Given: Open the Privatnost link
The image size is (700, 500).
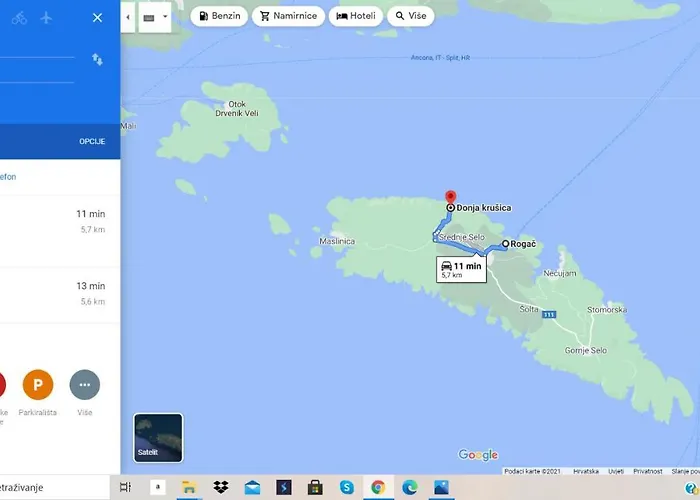Looking at the screenshot, I should [x=647, y=470].
